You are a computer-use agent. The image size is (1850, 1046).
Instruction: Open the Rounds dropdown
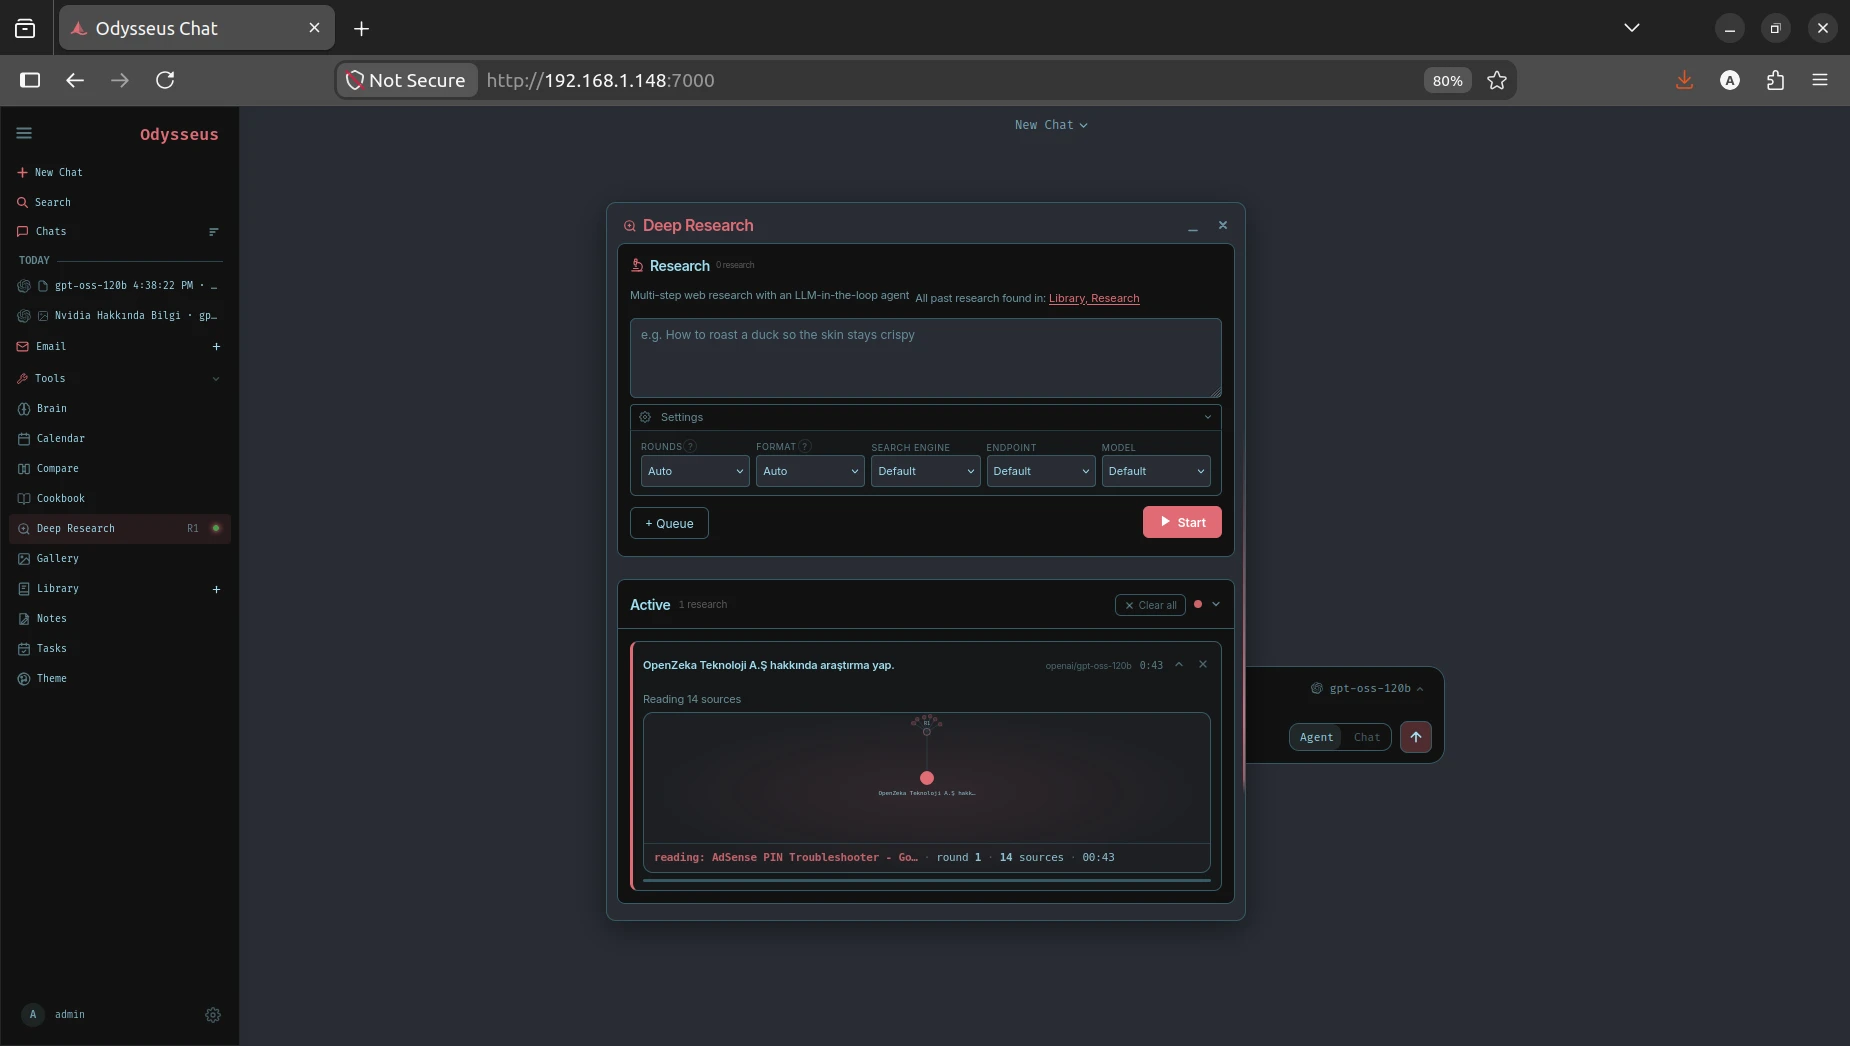[695, 471]
